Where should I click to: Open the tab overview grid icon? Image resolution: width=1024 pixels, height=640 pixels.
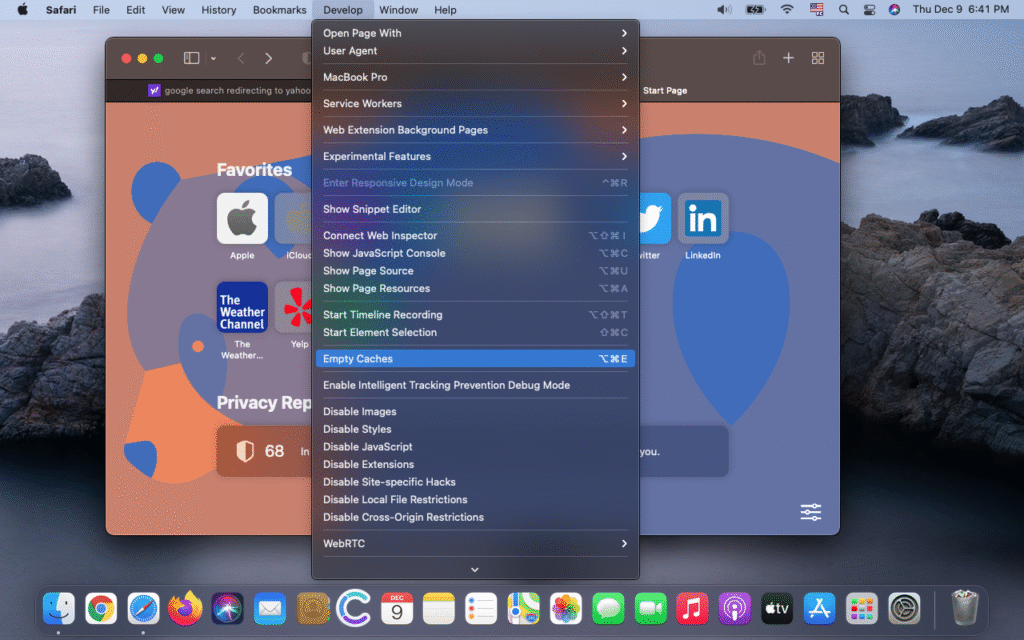817,59
